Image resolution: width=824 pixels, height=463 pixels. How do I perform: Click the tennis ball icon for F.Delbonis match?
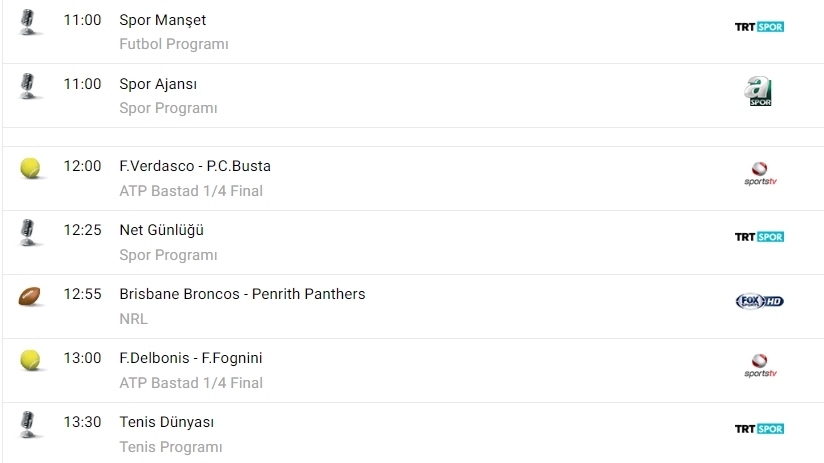(x=30, y=360)
